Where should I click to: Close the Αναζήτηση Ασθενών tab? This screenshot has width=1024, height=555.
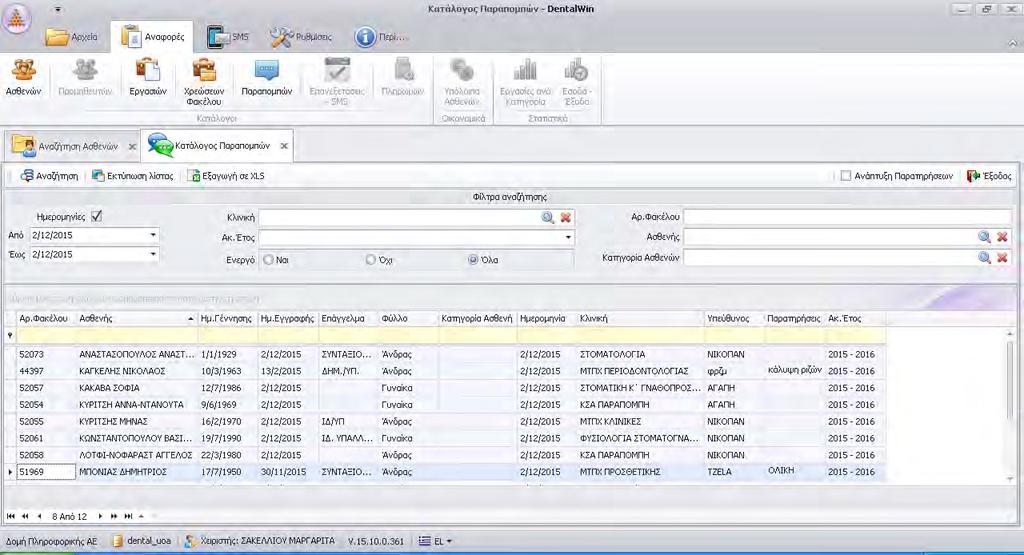point(132,147)
